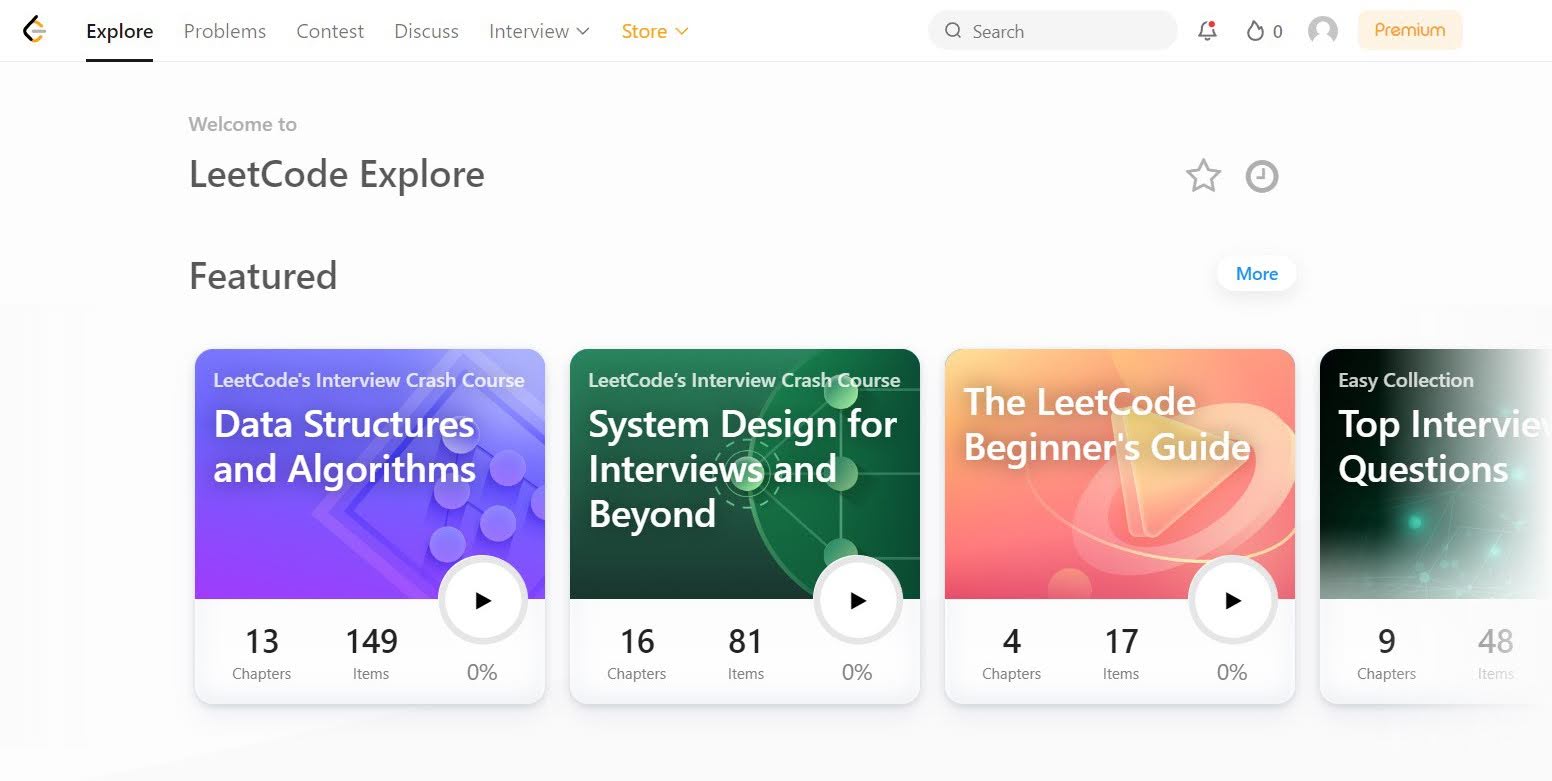Expand the Store dropdown menu
Image resolution: width=1552 pixels, height=781 pixels.
tap(655, 31)
